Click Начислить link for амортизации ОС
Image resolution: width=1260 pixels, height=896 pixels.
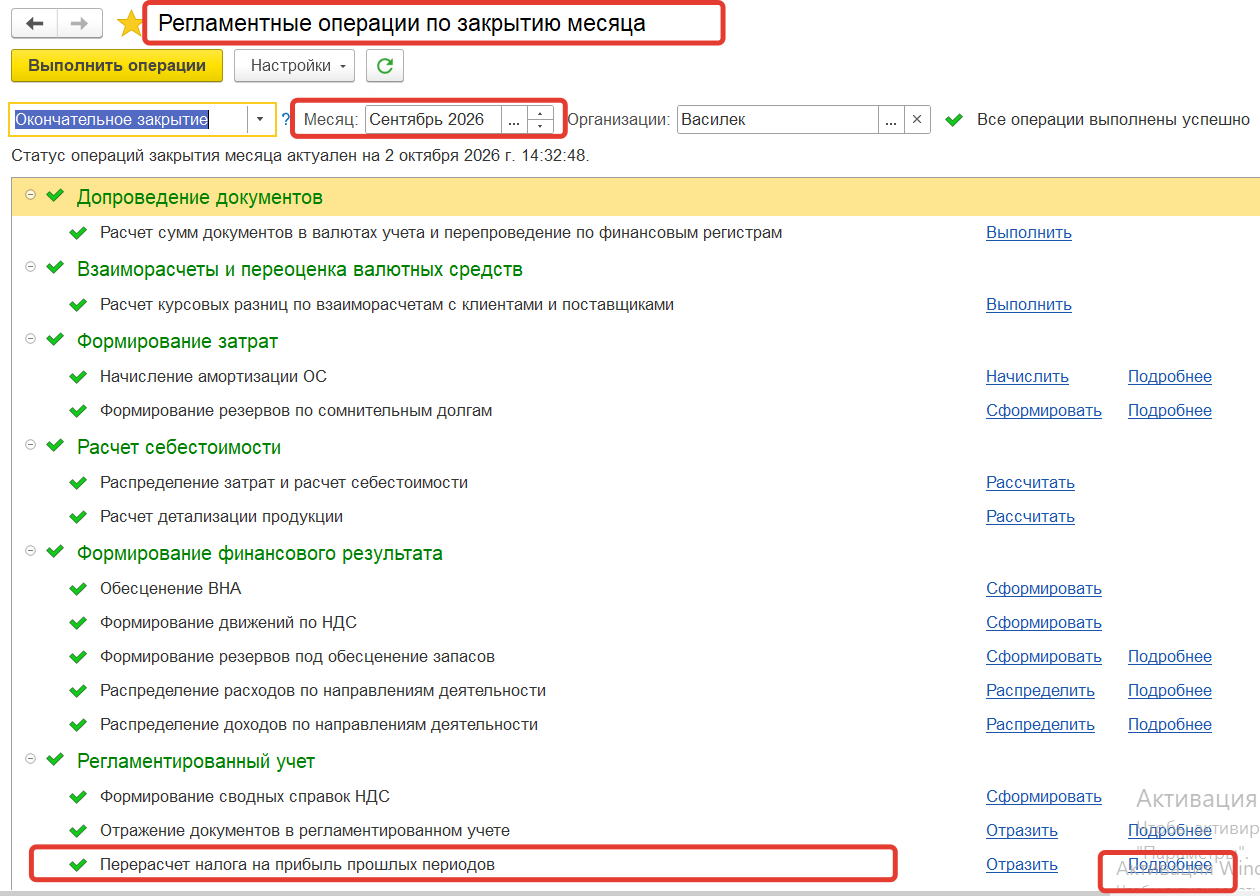pos(1027,377)
